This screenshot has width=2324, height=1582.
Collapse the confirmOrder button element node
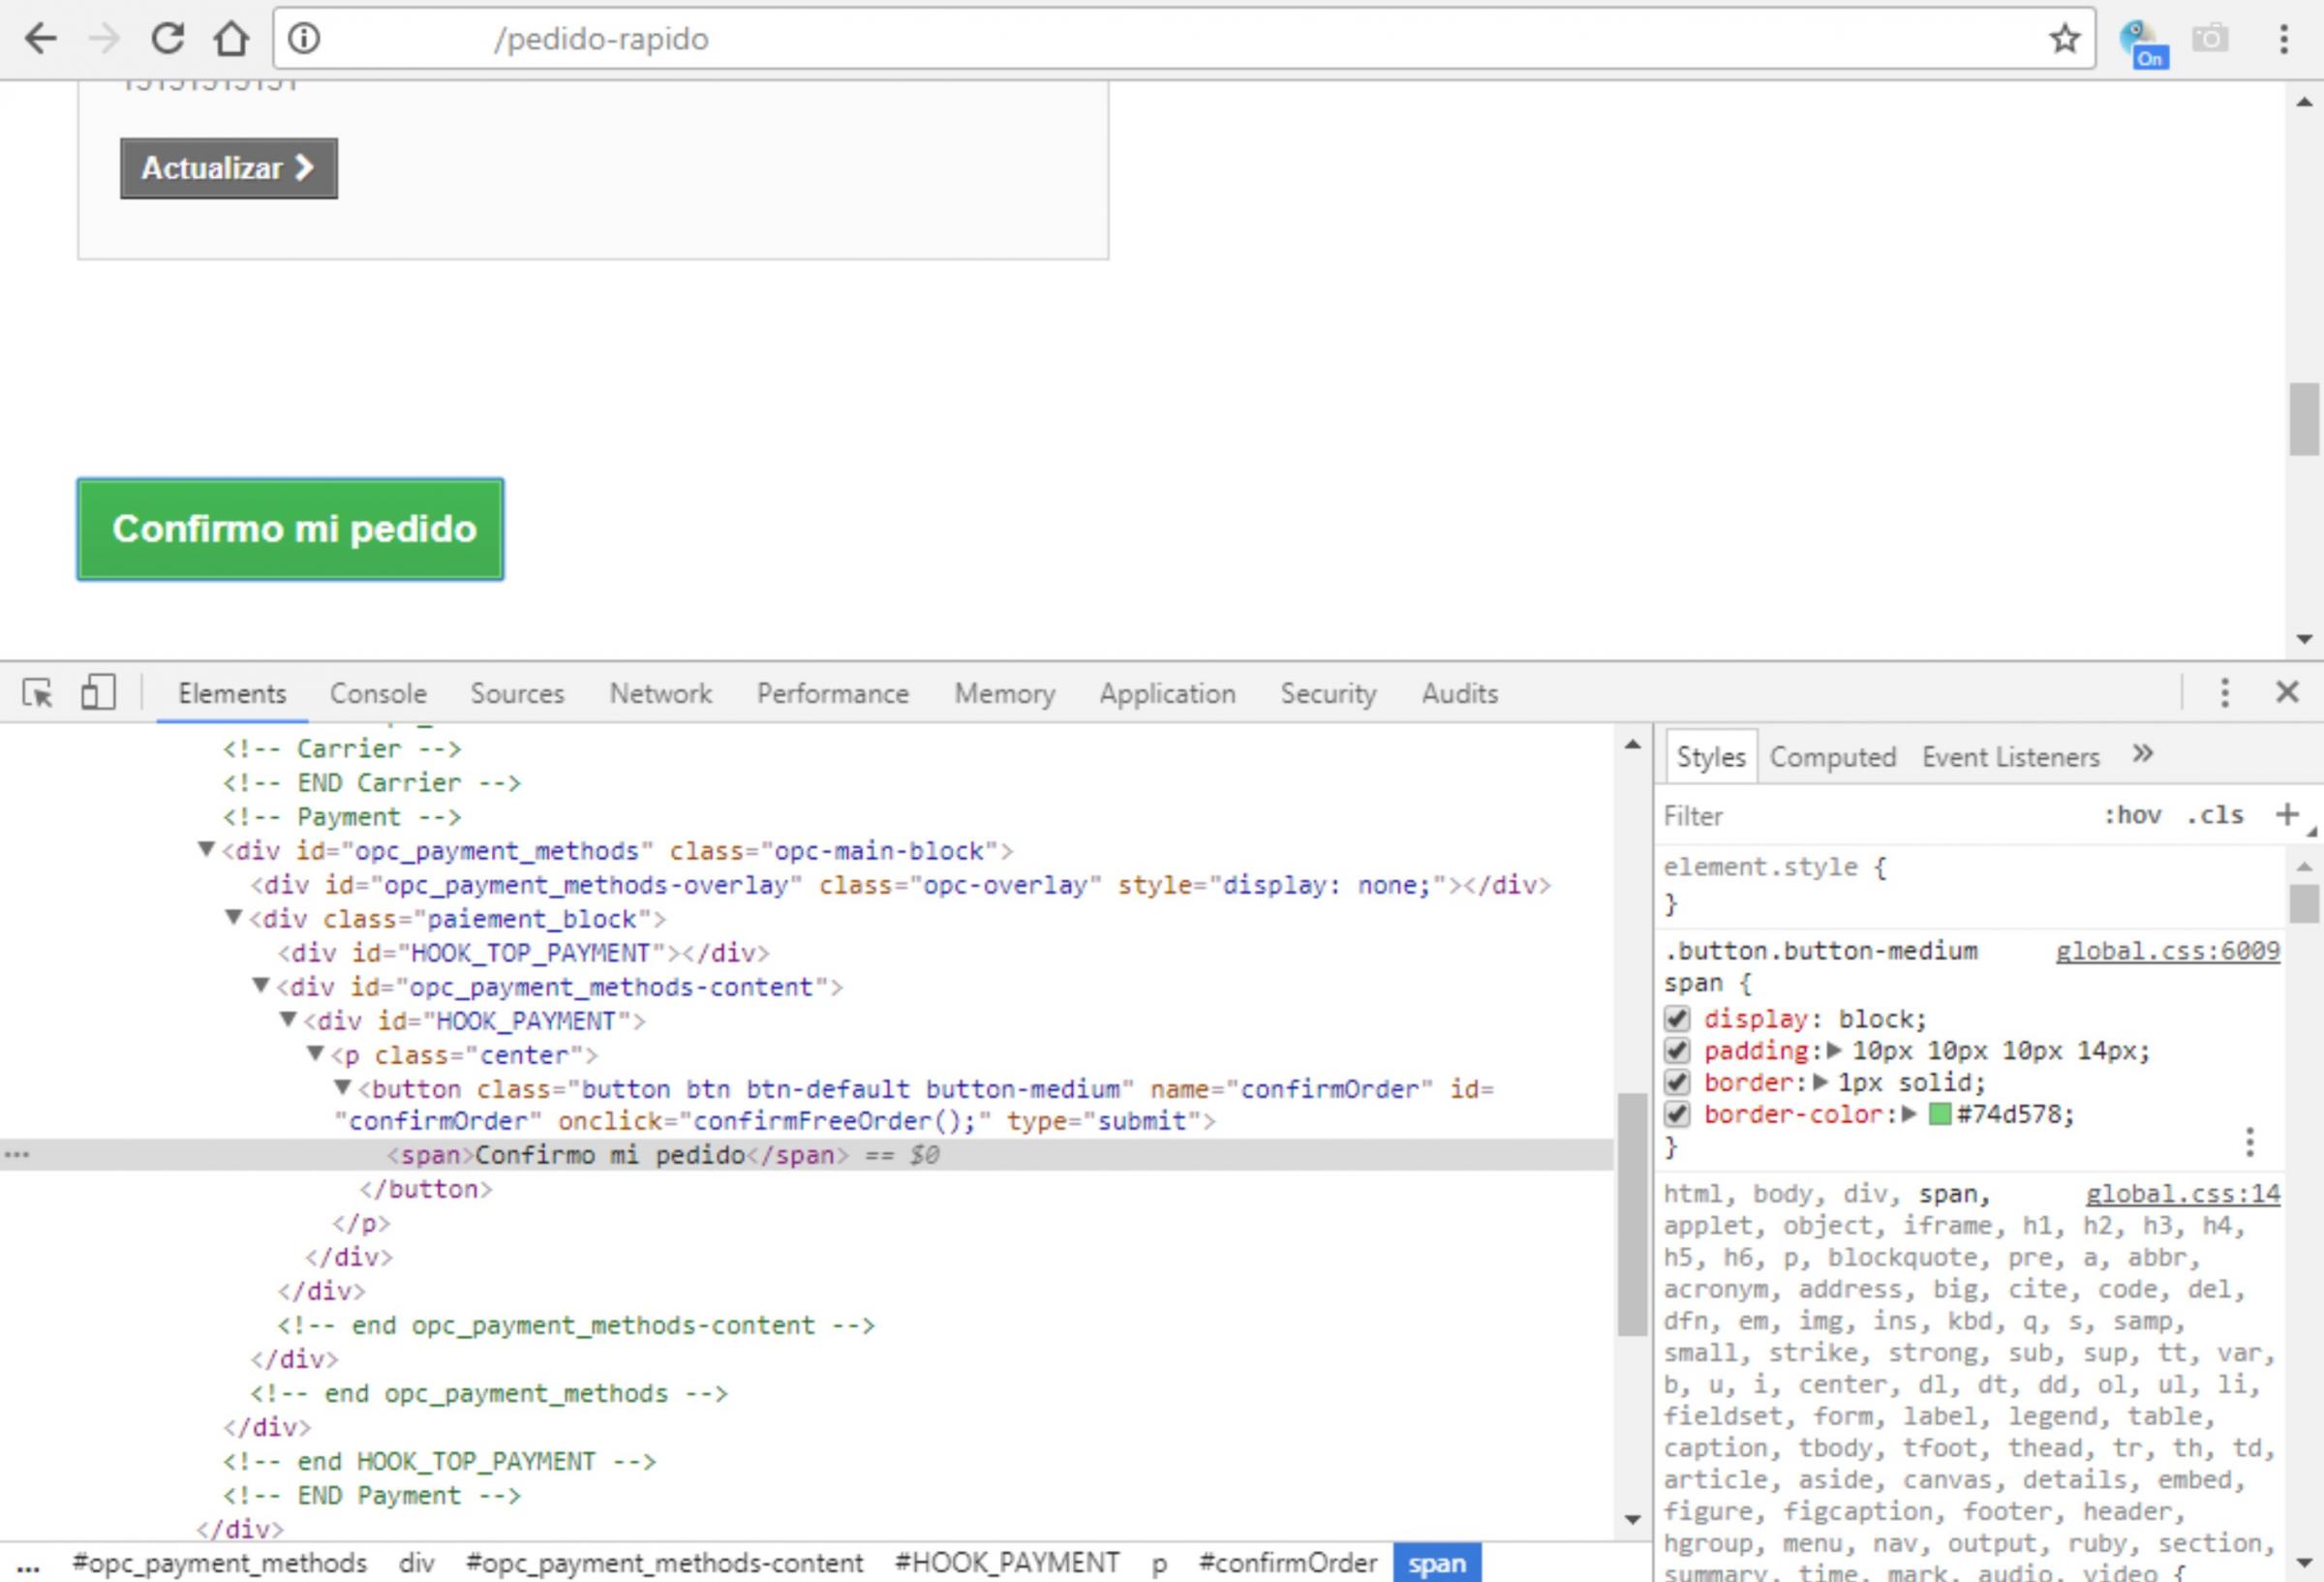[x=342, y=1088]
